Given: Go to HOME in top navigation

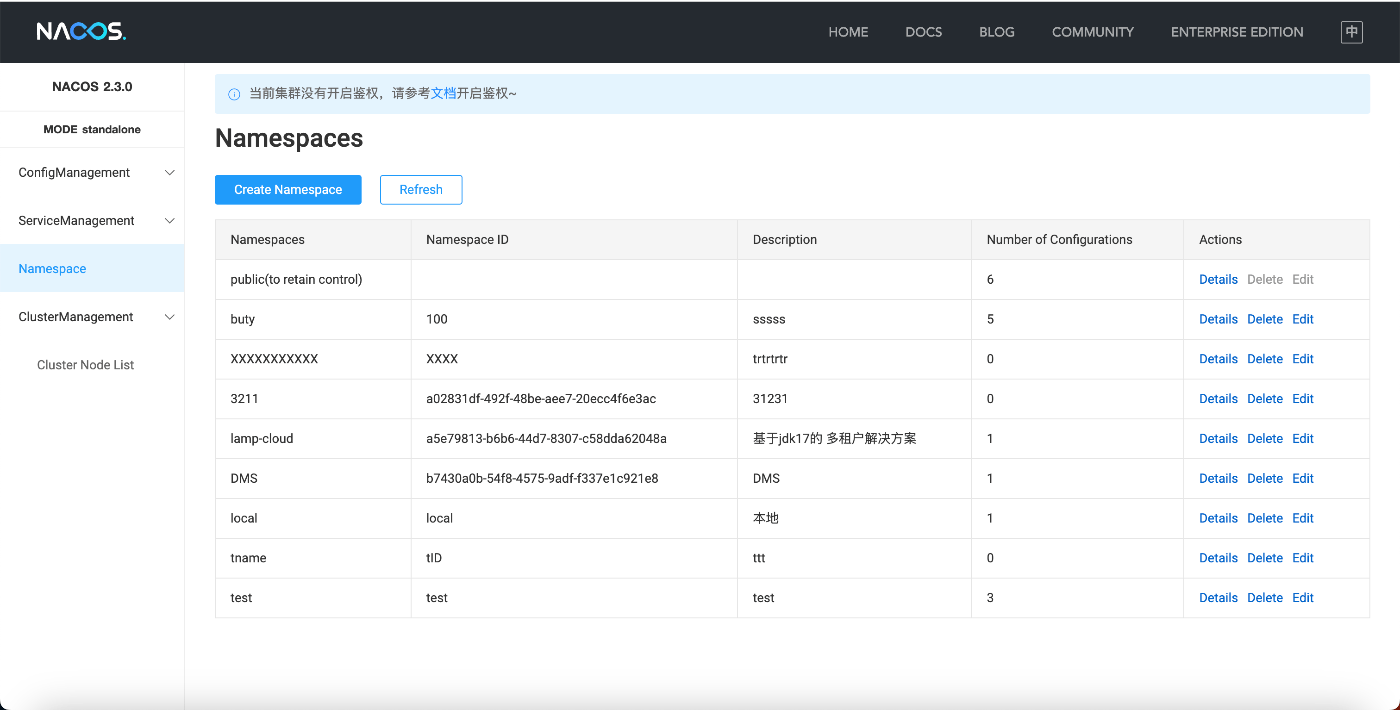Looking at the screenshot, I should pos(848,32).
